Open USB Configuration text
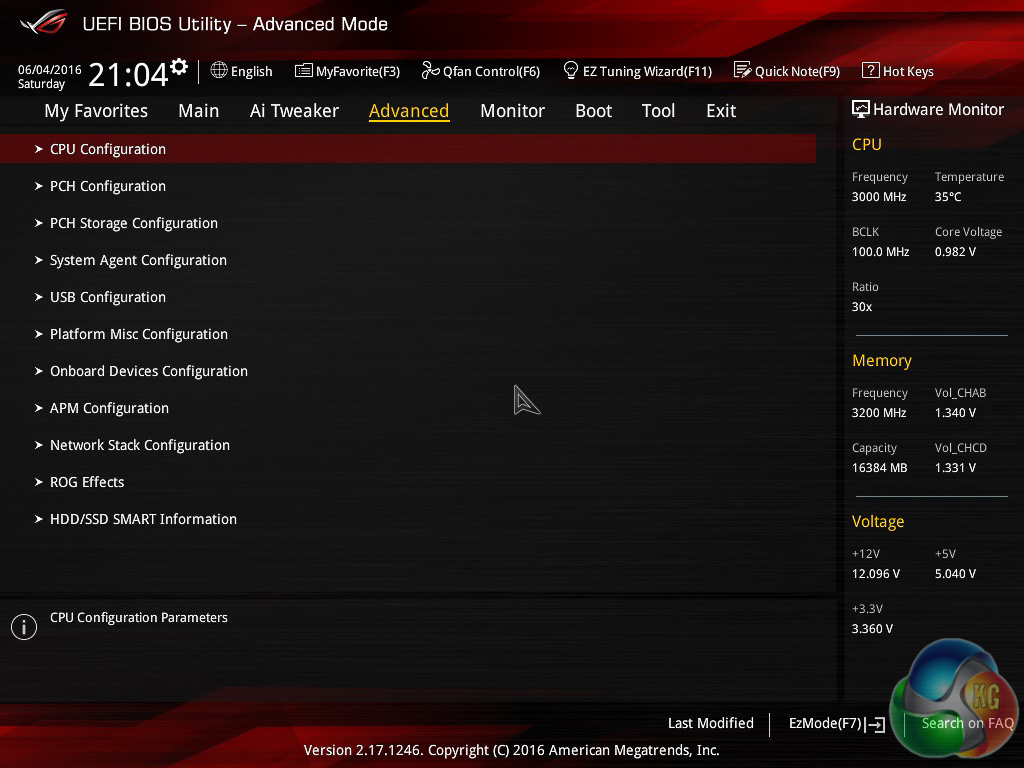Viewport: 1024px width, 768px height. [x=108, y=298]
